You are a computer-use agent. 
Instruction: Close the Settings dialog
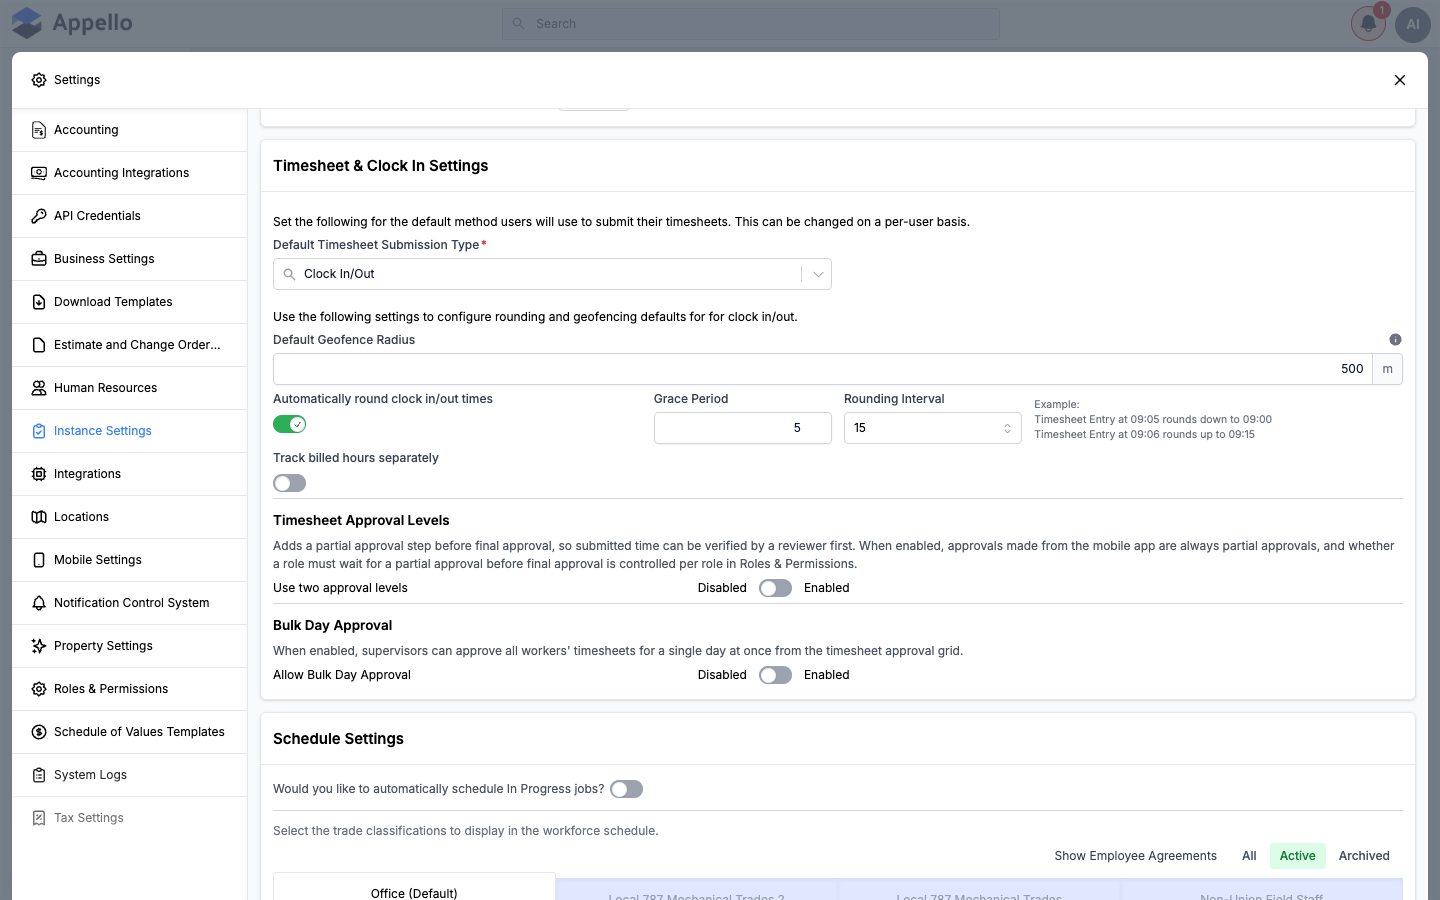tap(1400, 80)
